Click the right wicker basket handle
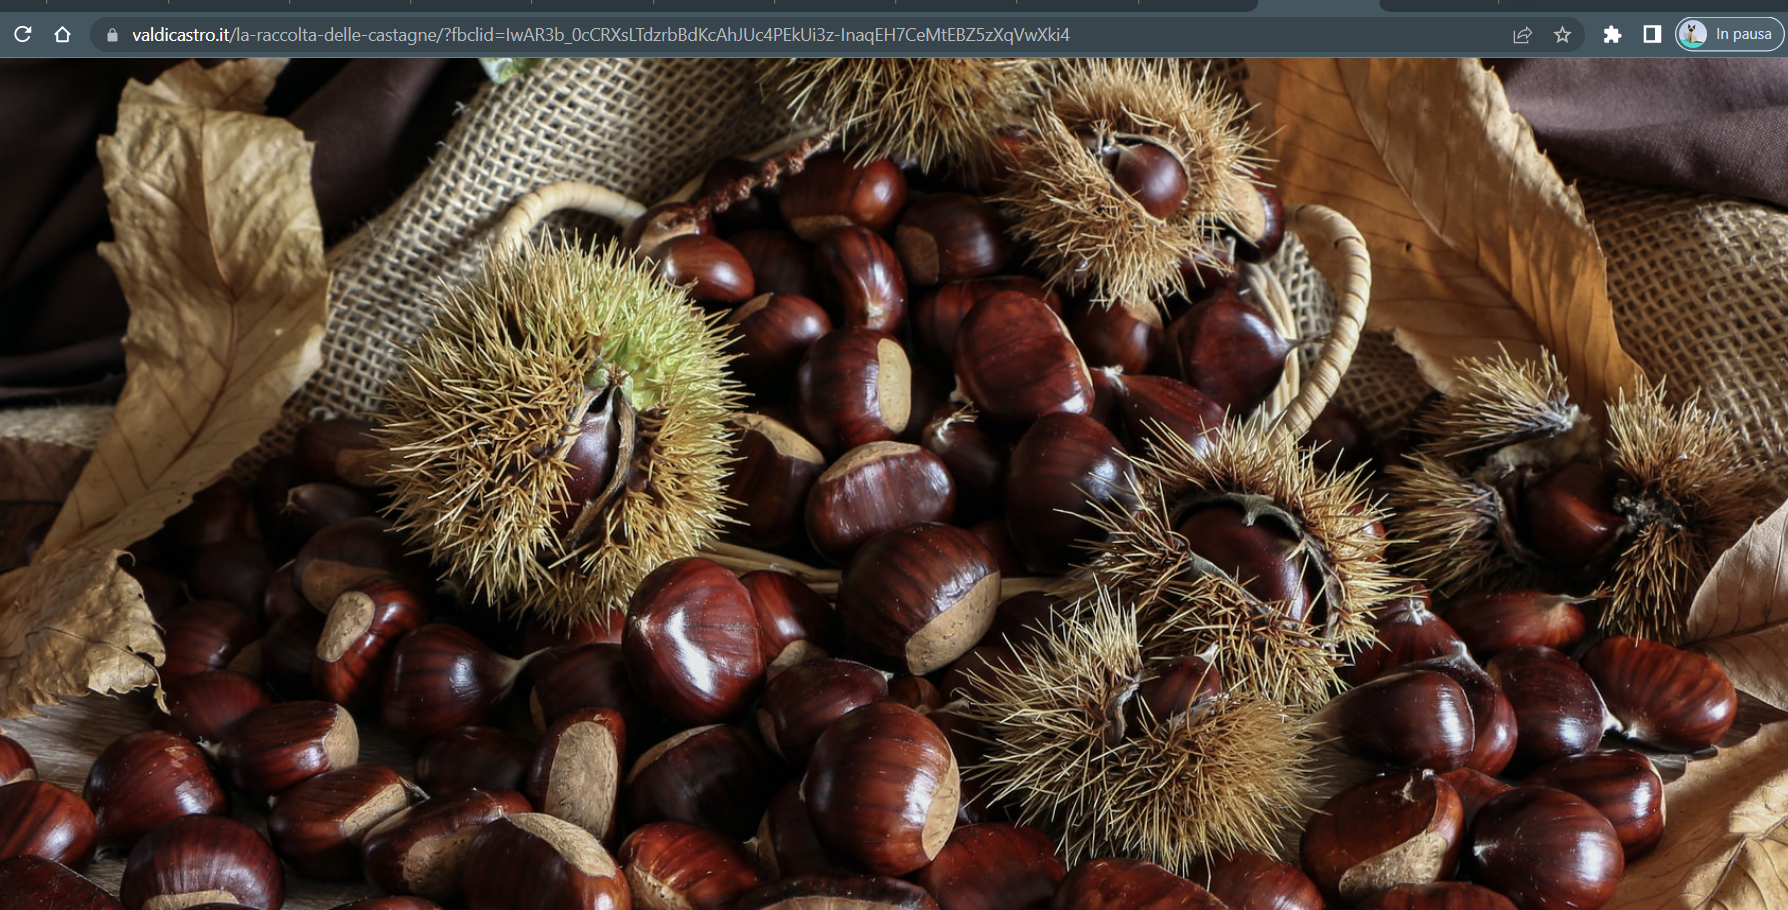This screenshot has width=1788, height=910. 1335,310
